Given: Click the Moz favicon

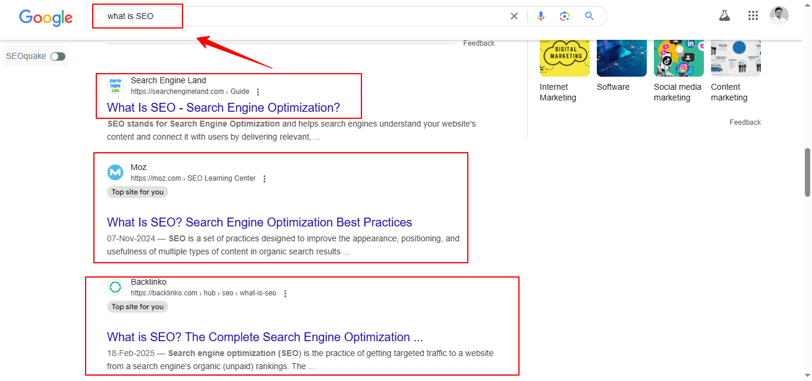Looking at the screenshot, I should pos(115,172).
